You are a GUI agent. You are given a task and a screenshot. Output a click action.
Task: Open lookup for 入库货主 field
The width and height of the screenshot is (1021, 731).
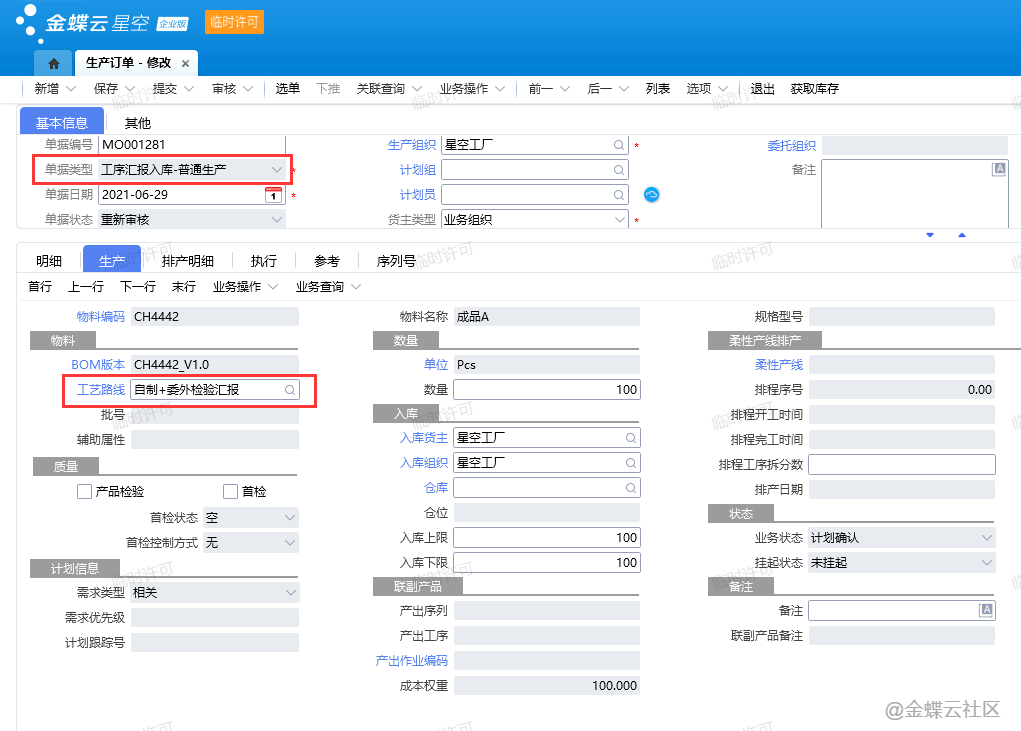(630, 438)
